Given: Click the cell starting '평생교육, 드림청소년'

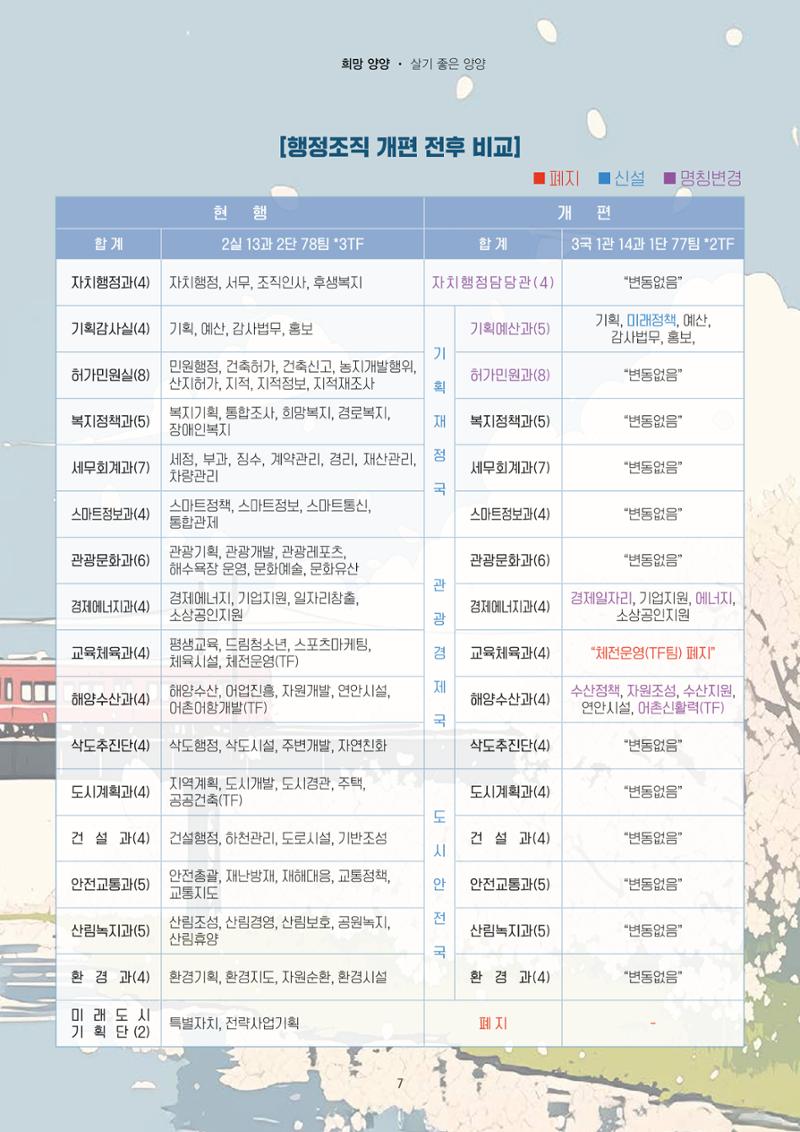Looking at the screenshot, I should [292, 653].
